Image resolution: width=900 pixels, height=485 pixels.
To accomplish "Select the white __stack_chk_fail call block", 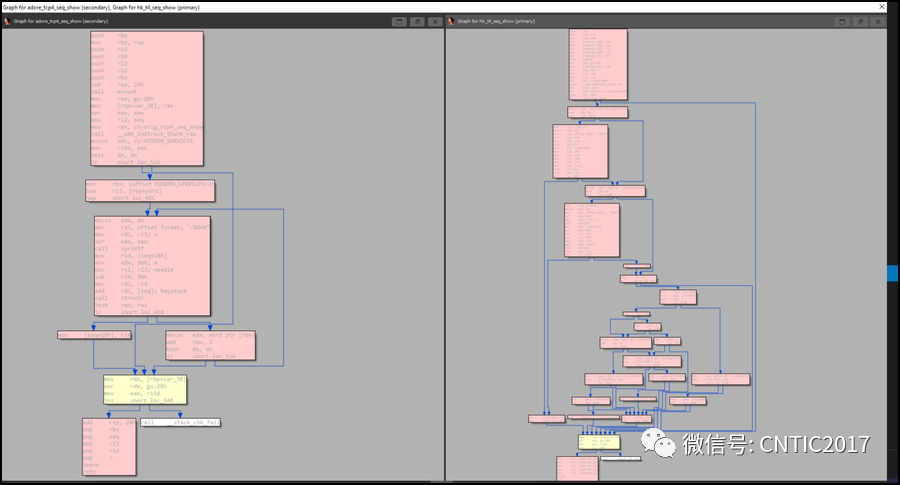I will point(180,422).
